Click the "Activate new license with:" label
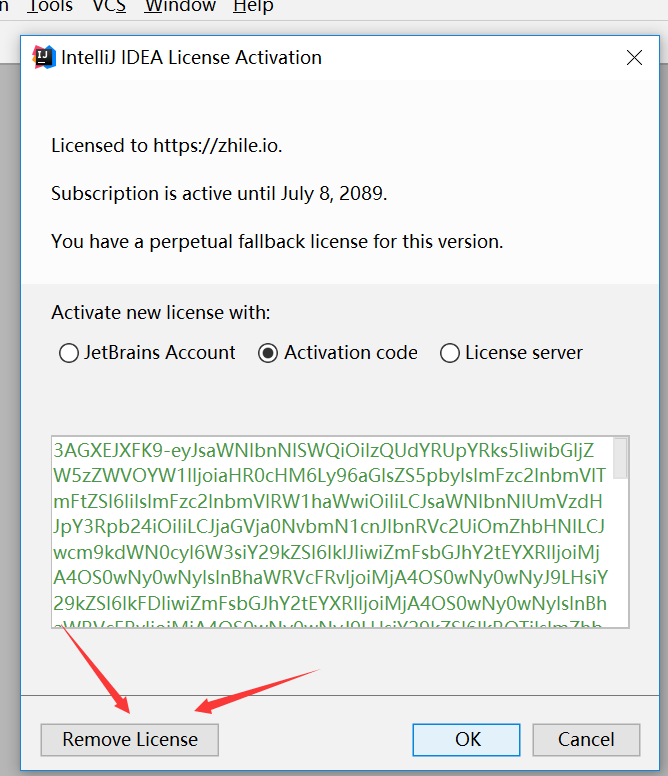Viewport: 668px width, 776px height. 160,312
